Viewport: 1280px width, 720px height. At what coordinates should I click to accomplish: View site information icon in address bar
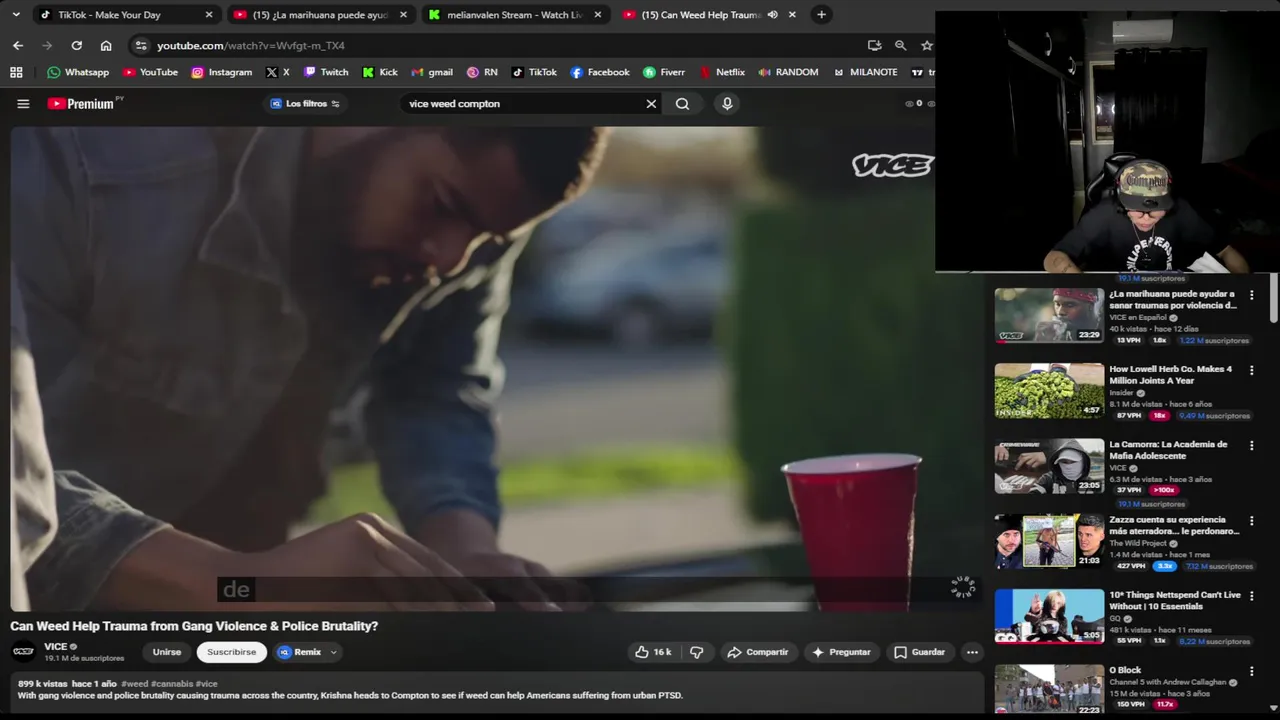(x=141, y=45)
